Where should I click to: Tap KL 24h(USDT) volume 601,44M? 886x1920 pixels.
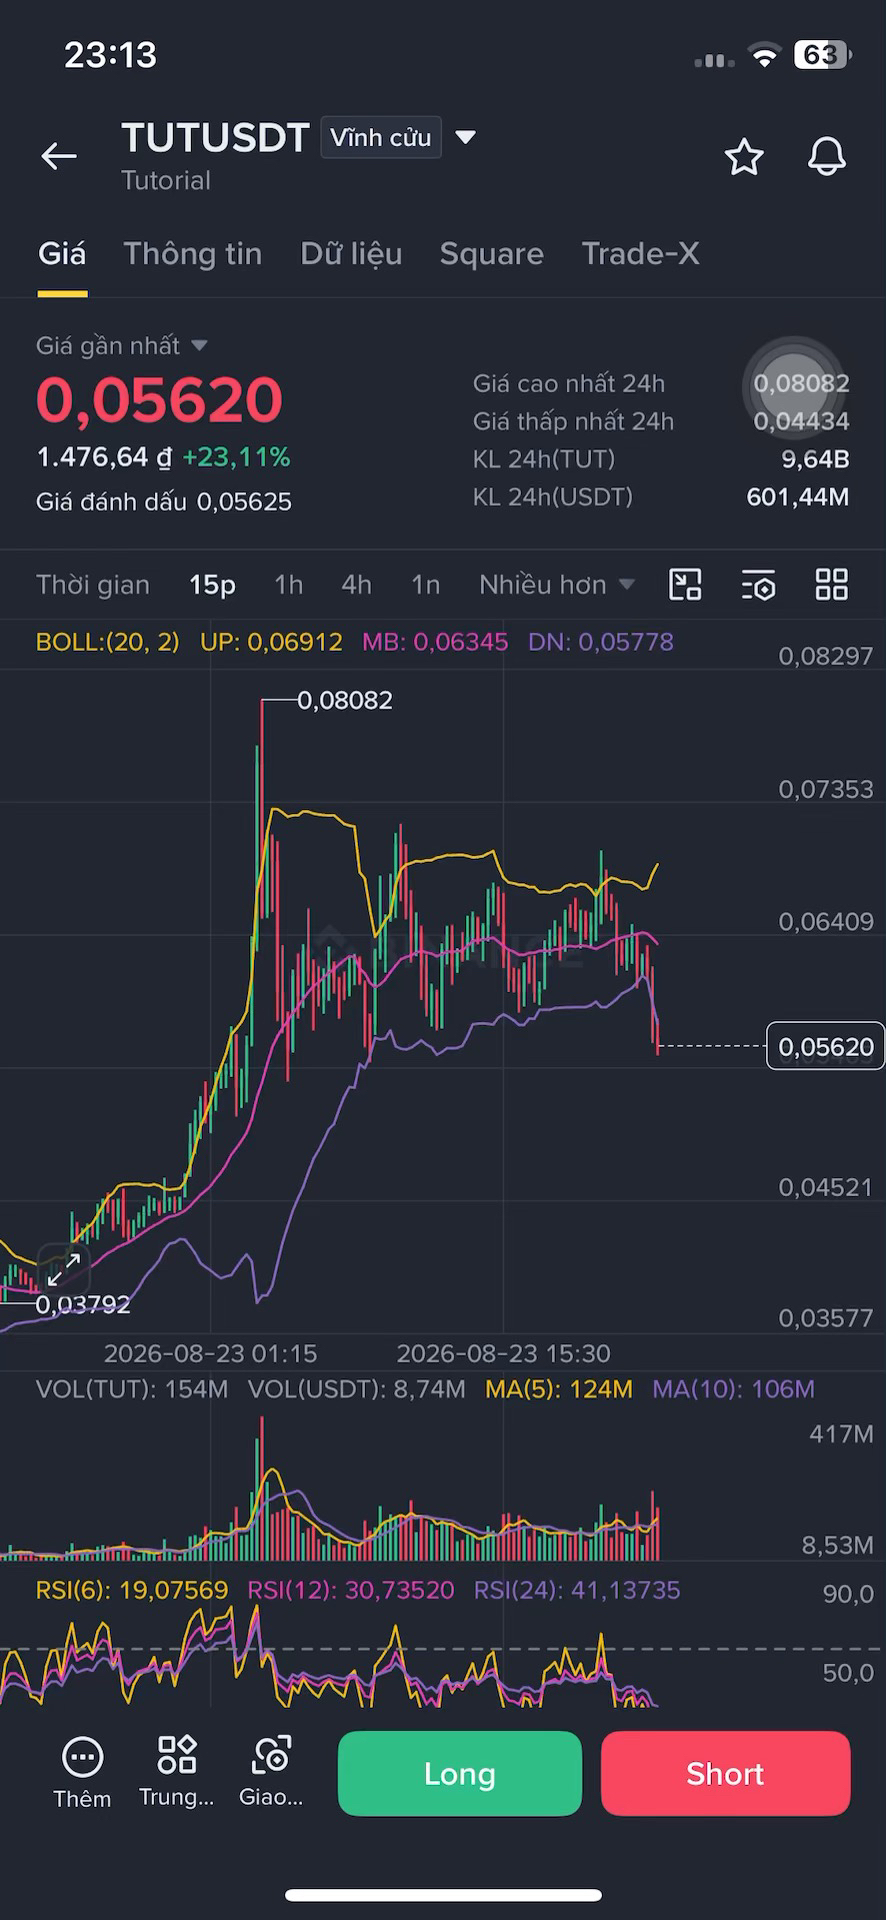(798, 497)
